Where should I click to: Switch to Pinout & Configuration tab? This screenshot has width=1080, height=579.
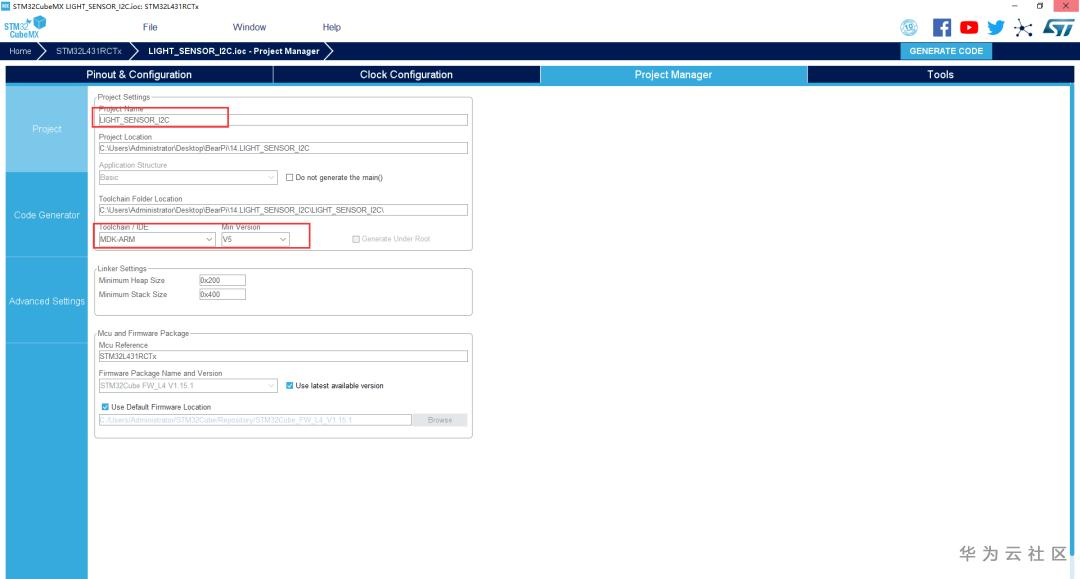pyautogui.click(x=139, y=74)
